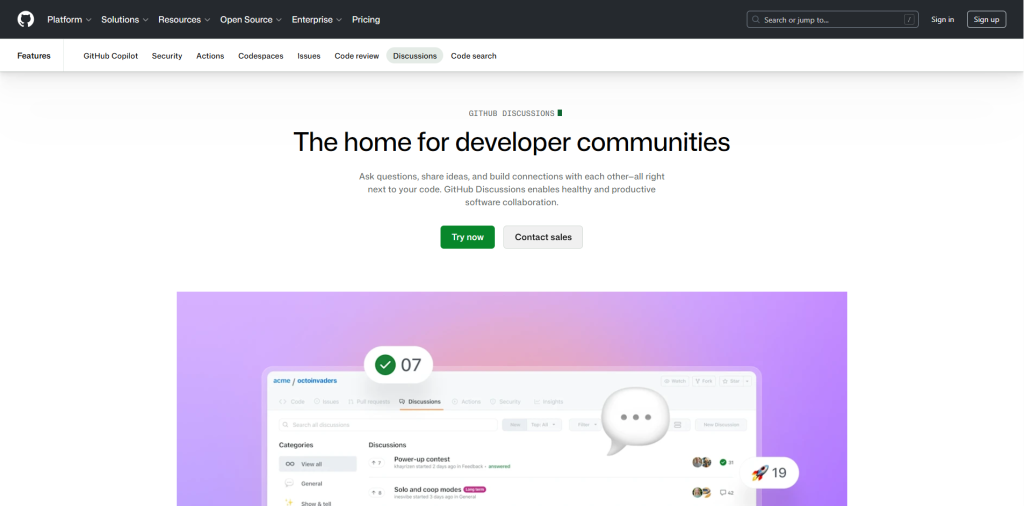This screenshot has height=506, width=1024.
Task: Expand the Platform dropdown menu
Action: click(x=69, y=20)
